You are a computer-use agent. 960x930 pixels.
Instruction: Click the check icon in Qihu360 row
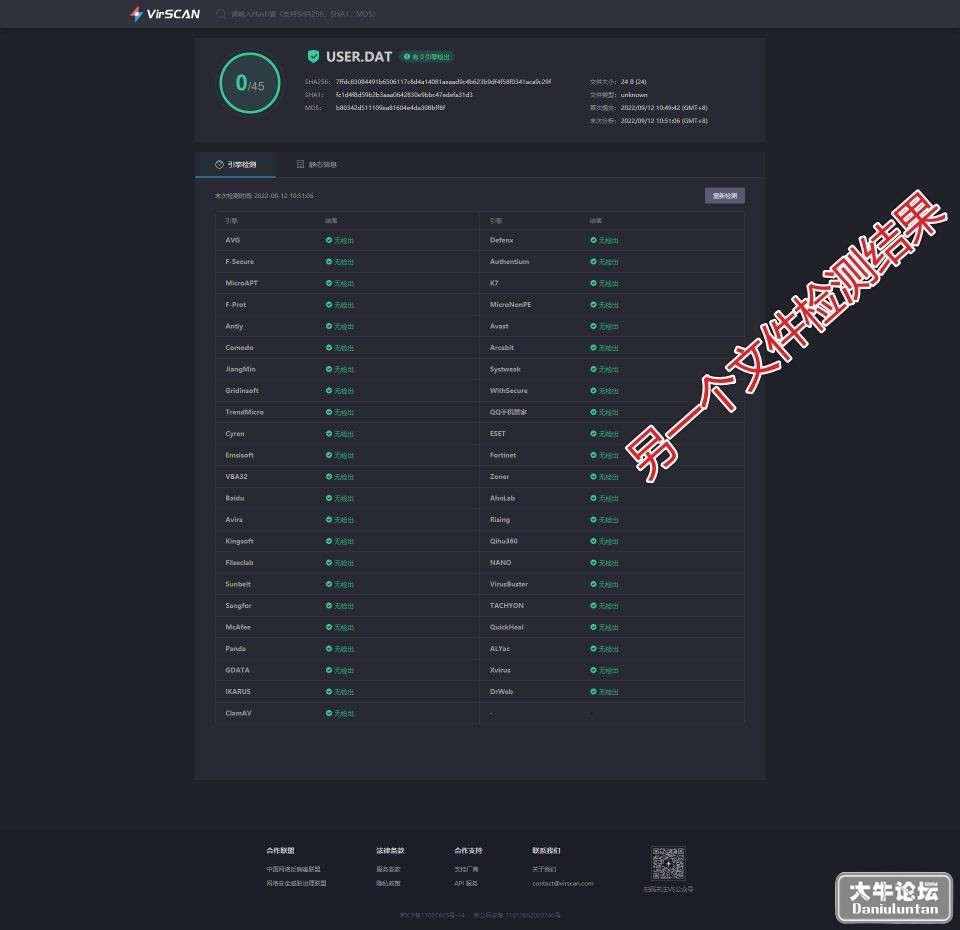(x=593, y=541)
